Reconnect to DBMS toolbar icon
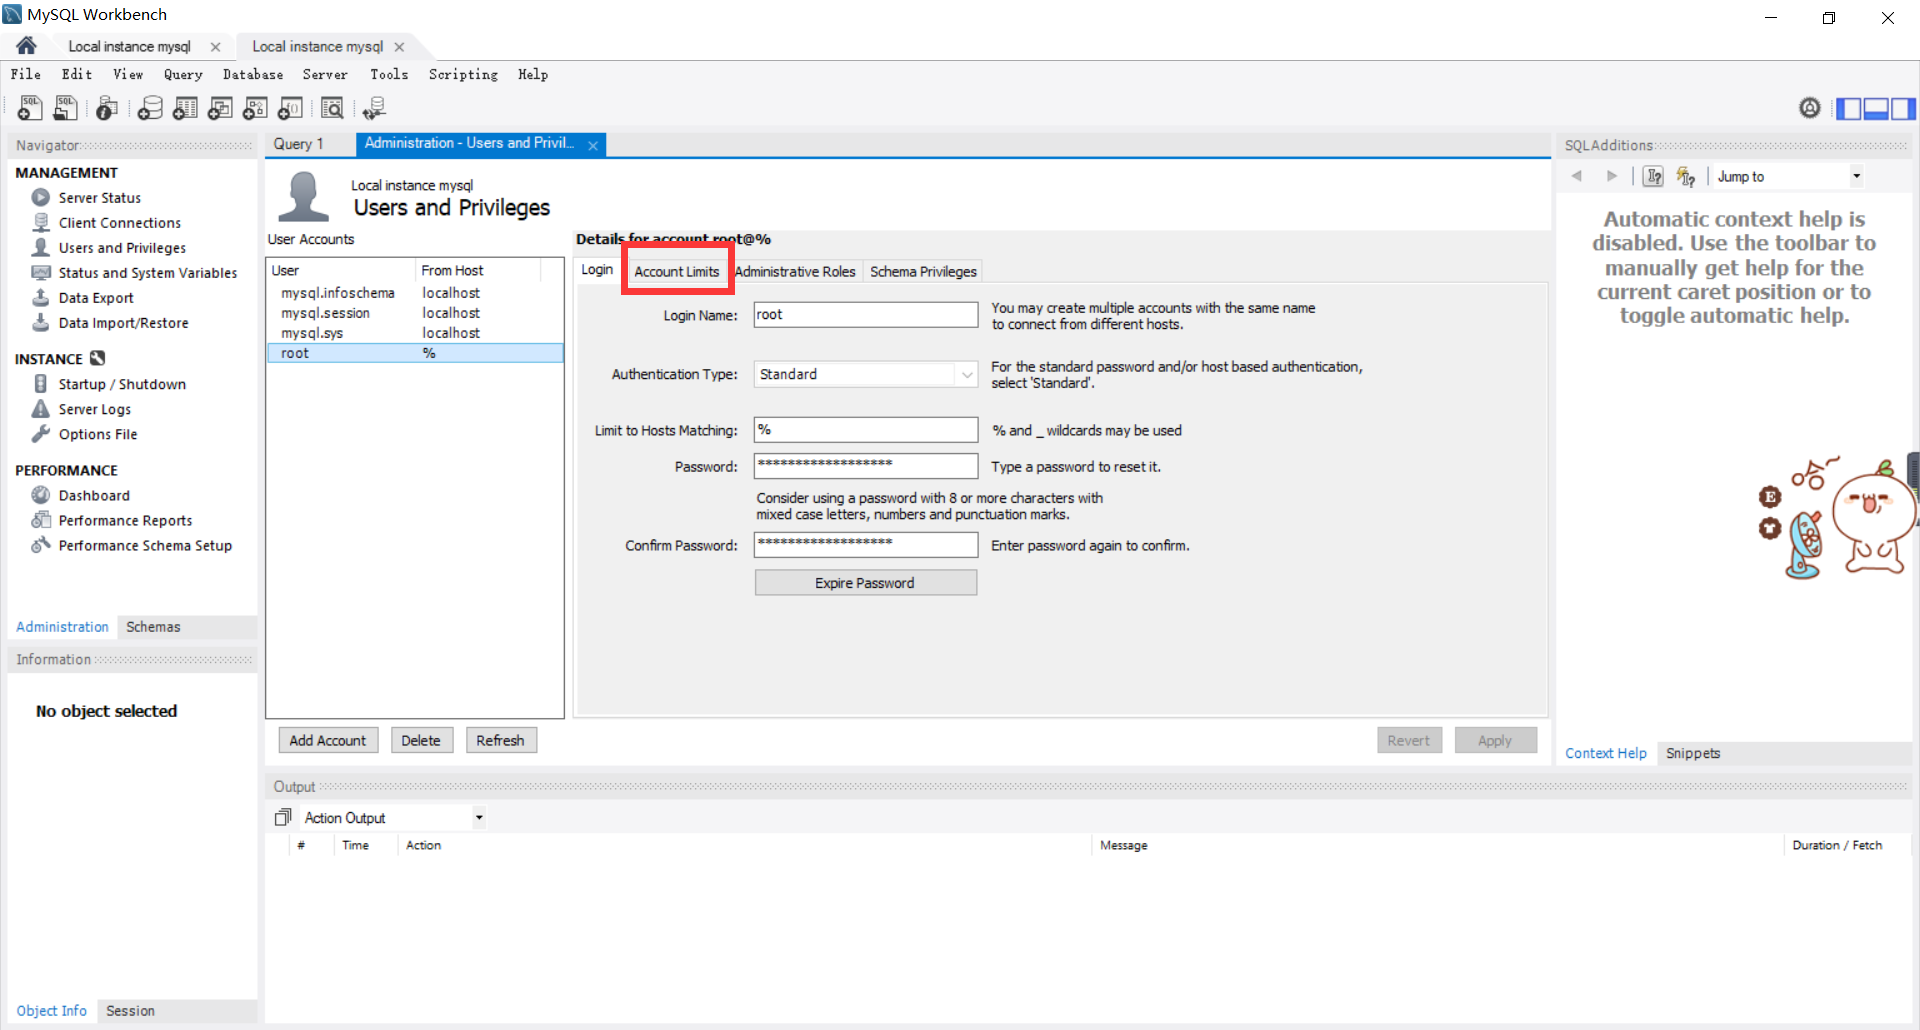The width and height of the screenshot is (1920, 1030). click(374, 108)
